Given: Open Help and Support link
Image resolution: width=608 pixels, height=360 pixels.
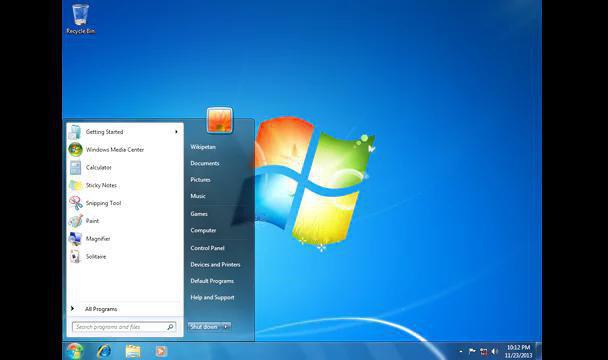Looking at the screenshot, I should 212,298.
